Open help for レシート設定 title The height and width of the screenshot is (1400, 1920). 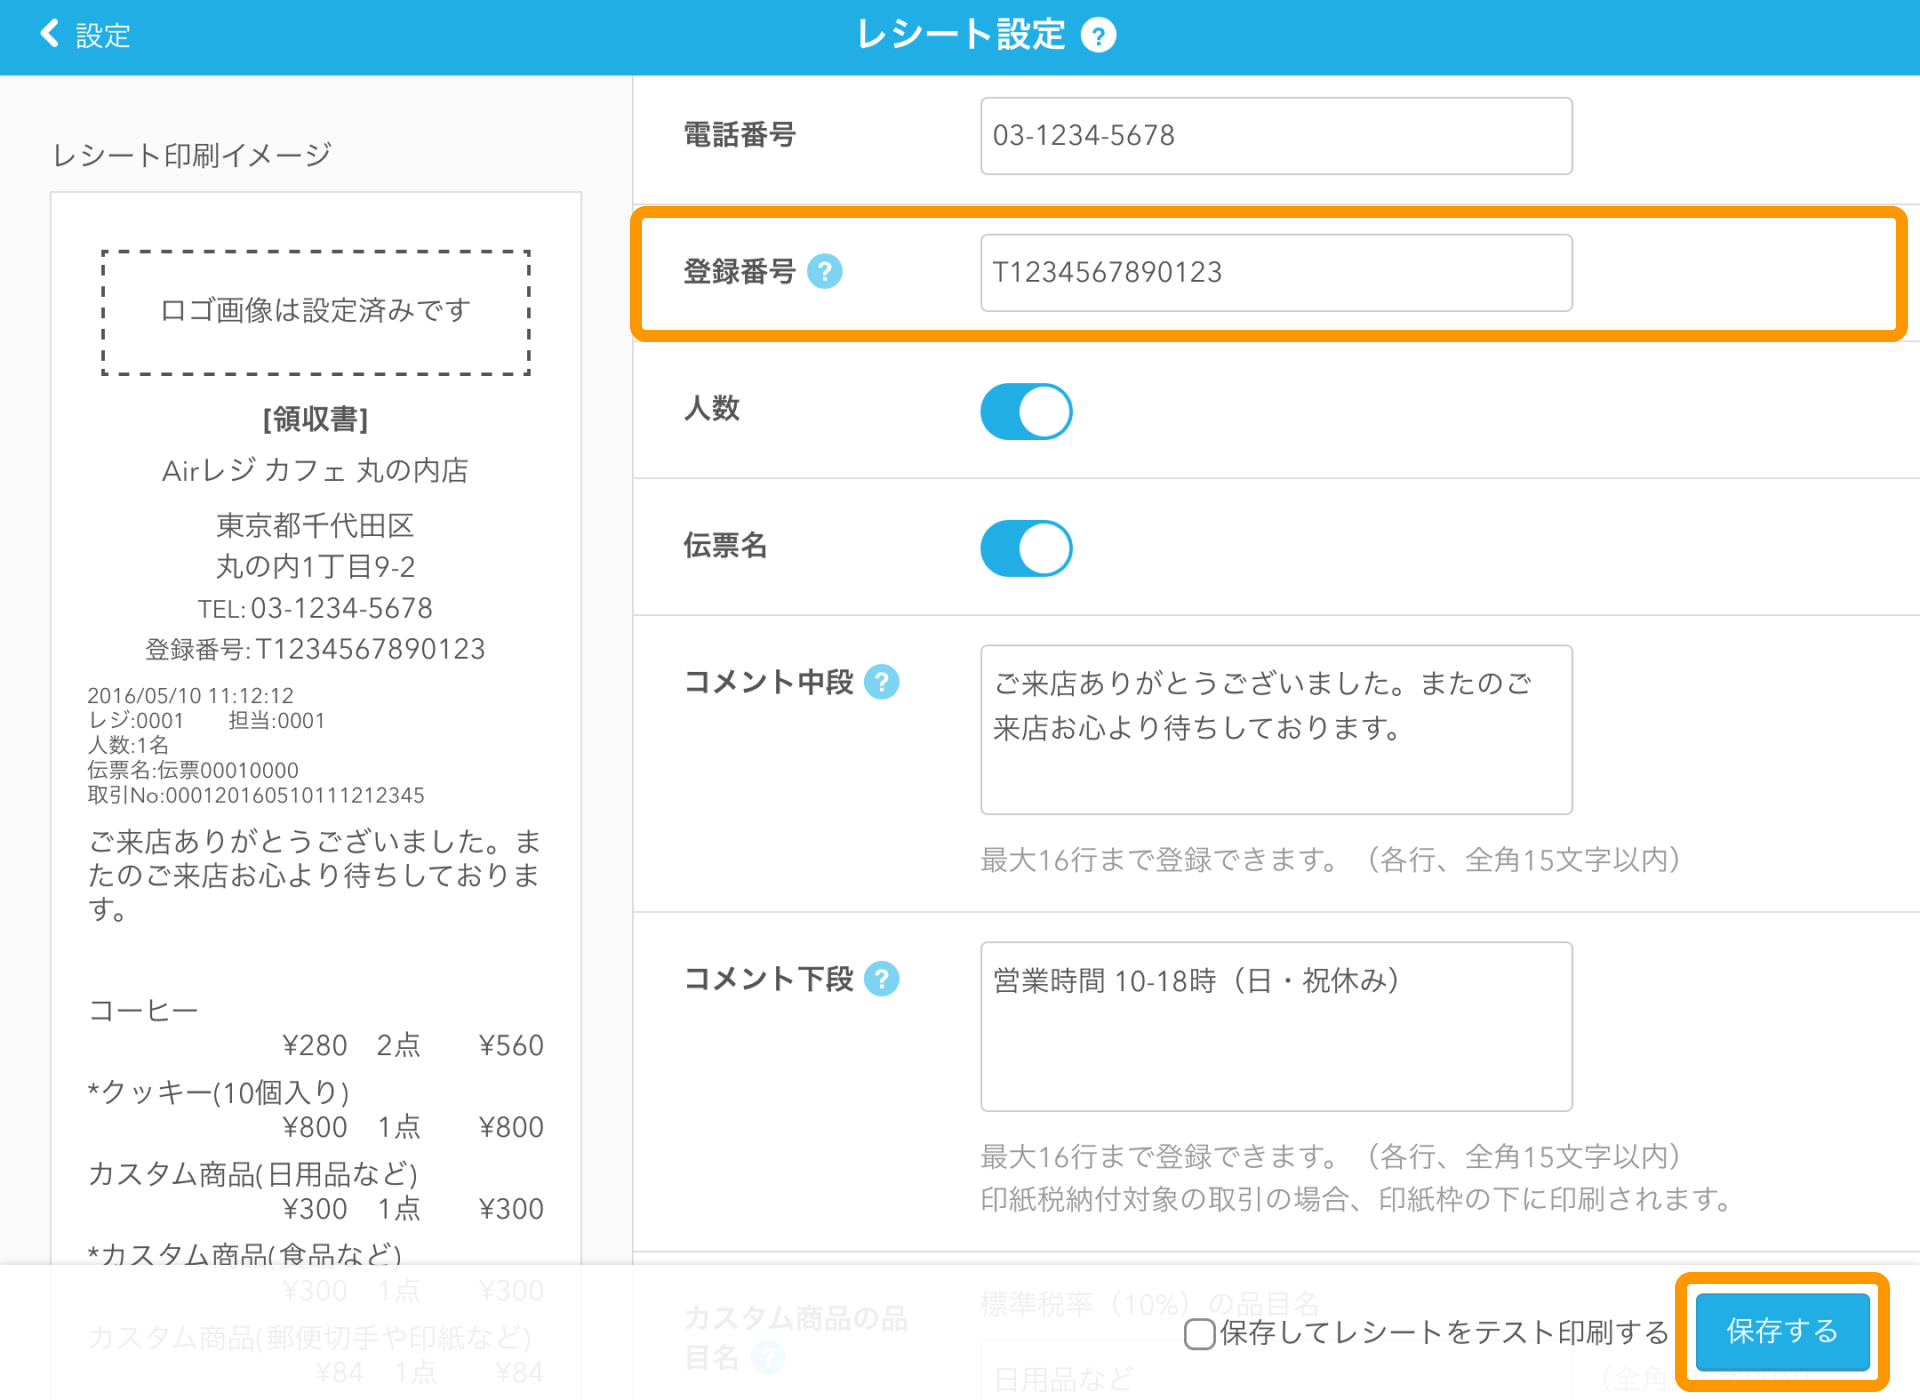click(x=1098, y=35)
